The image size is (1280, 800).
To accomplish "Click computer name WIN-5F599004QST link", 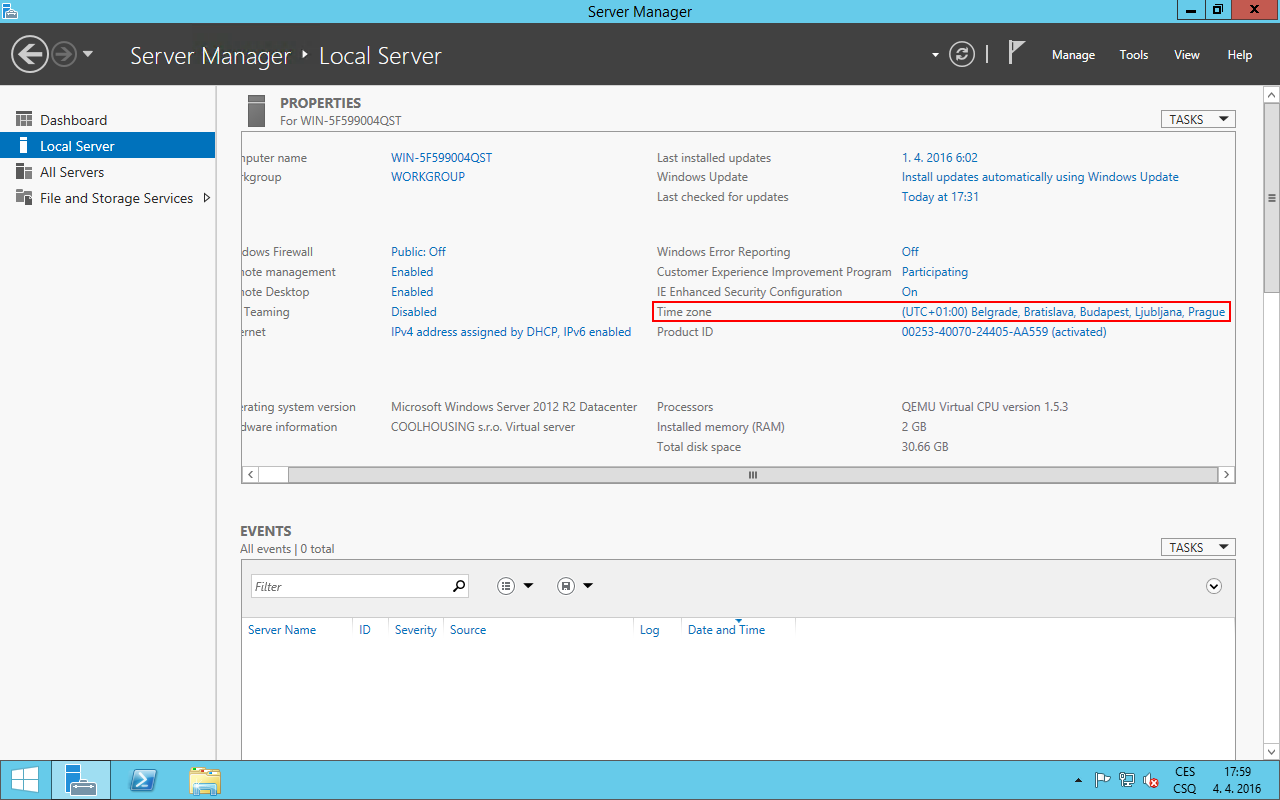I will [x=441, y=158].
